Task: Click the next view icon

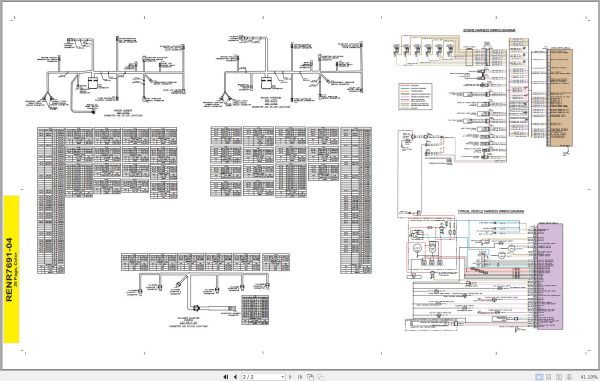Action: click(320, 377)
